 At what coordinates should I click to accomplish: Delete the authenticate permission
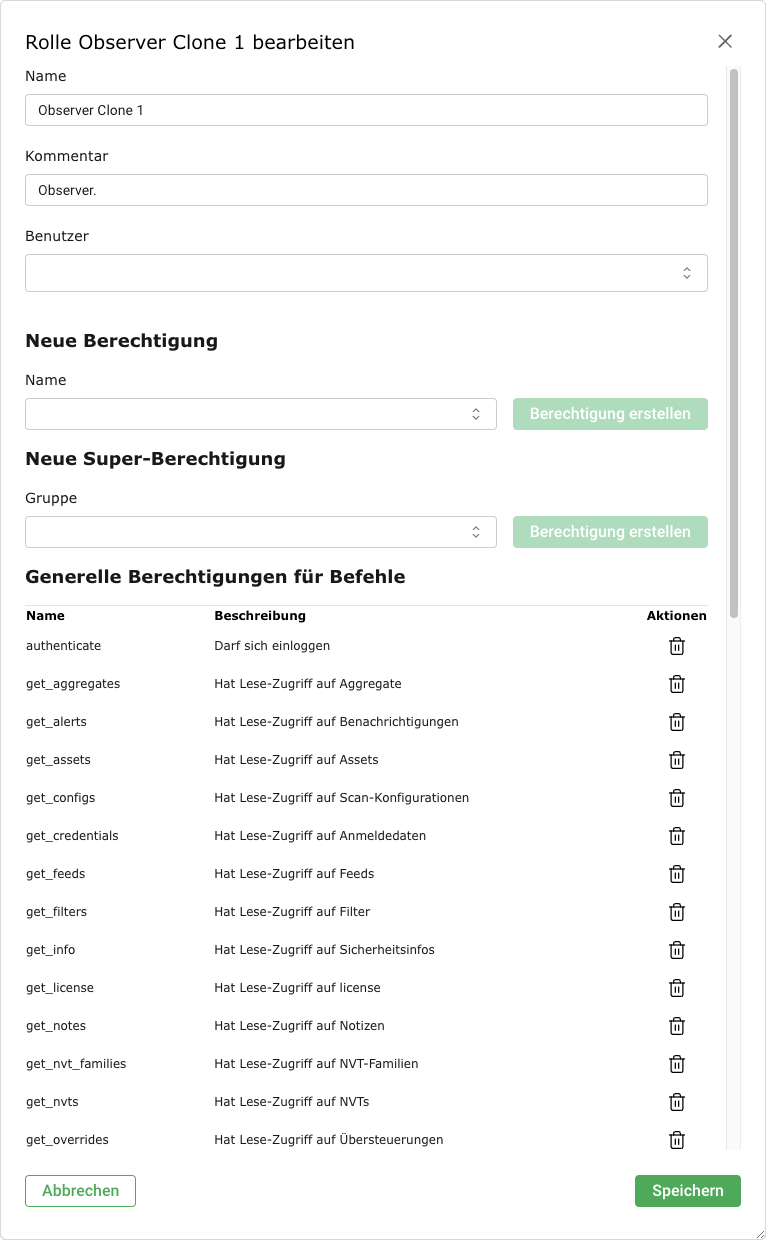pos(677,646)
